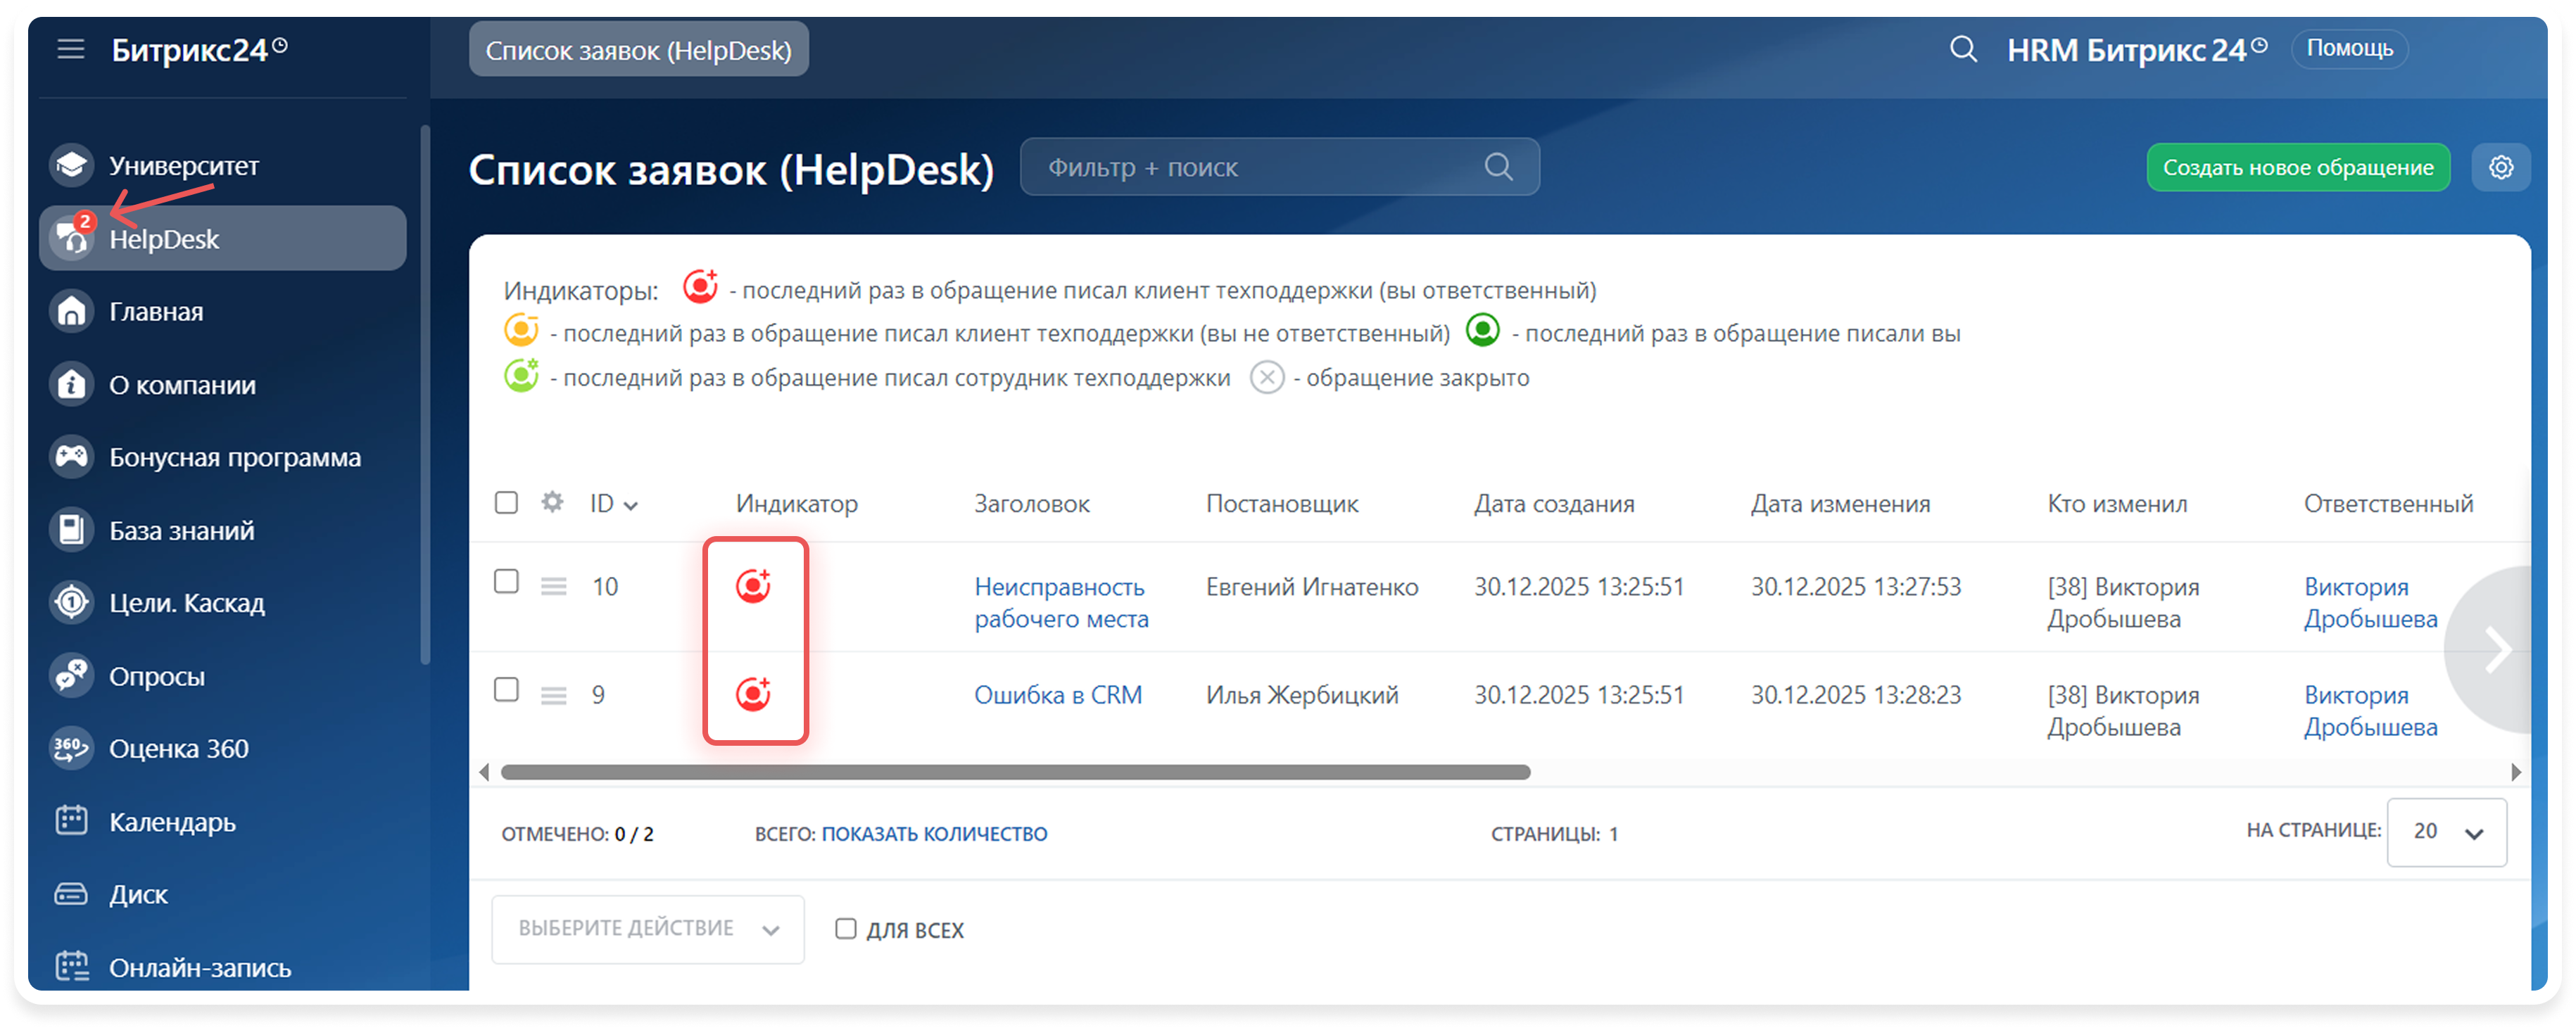
Task: Select the checkbox for ticket 9
Action: [x=507, y=690]
